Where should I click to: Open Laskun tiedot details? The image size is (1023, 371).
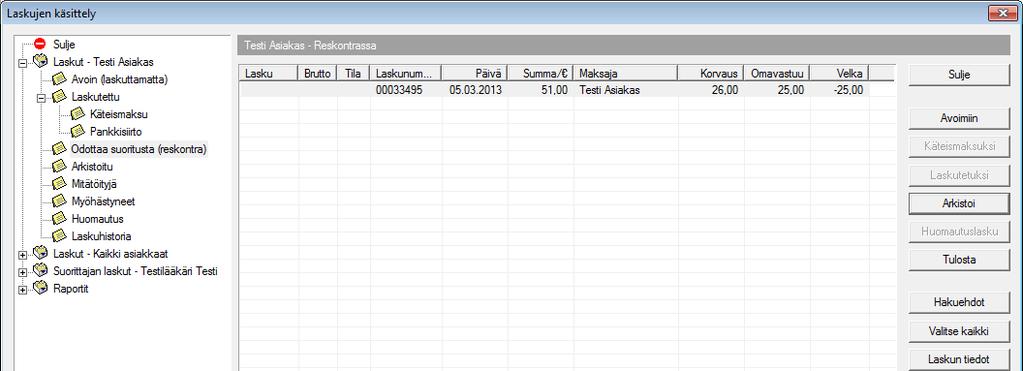point(958,359)
